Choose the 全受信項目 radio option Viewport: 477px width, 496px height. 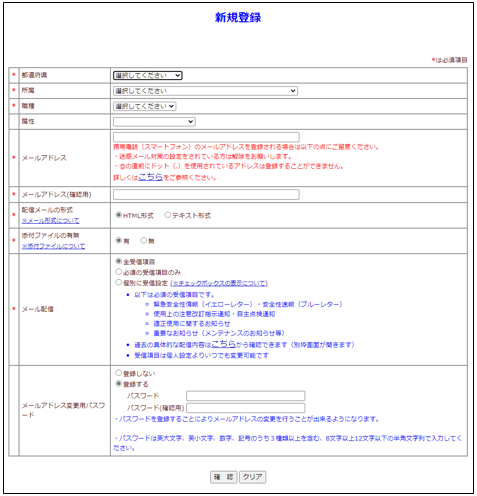[x=118, y=261]
